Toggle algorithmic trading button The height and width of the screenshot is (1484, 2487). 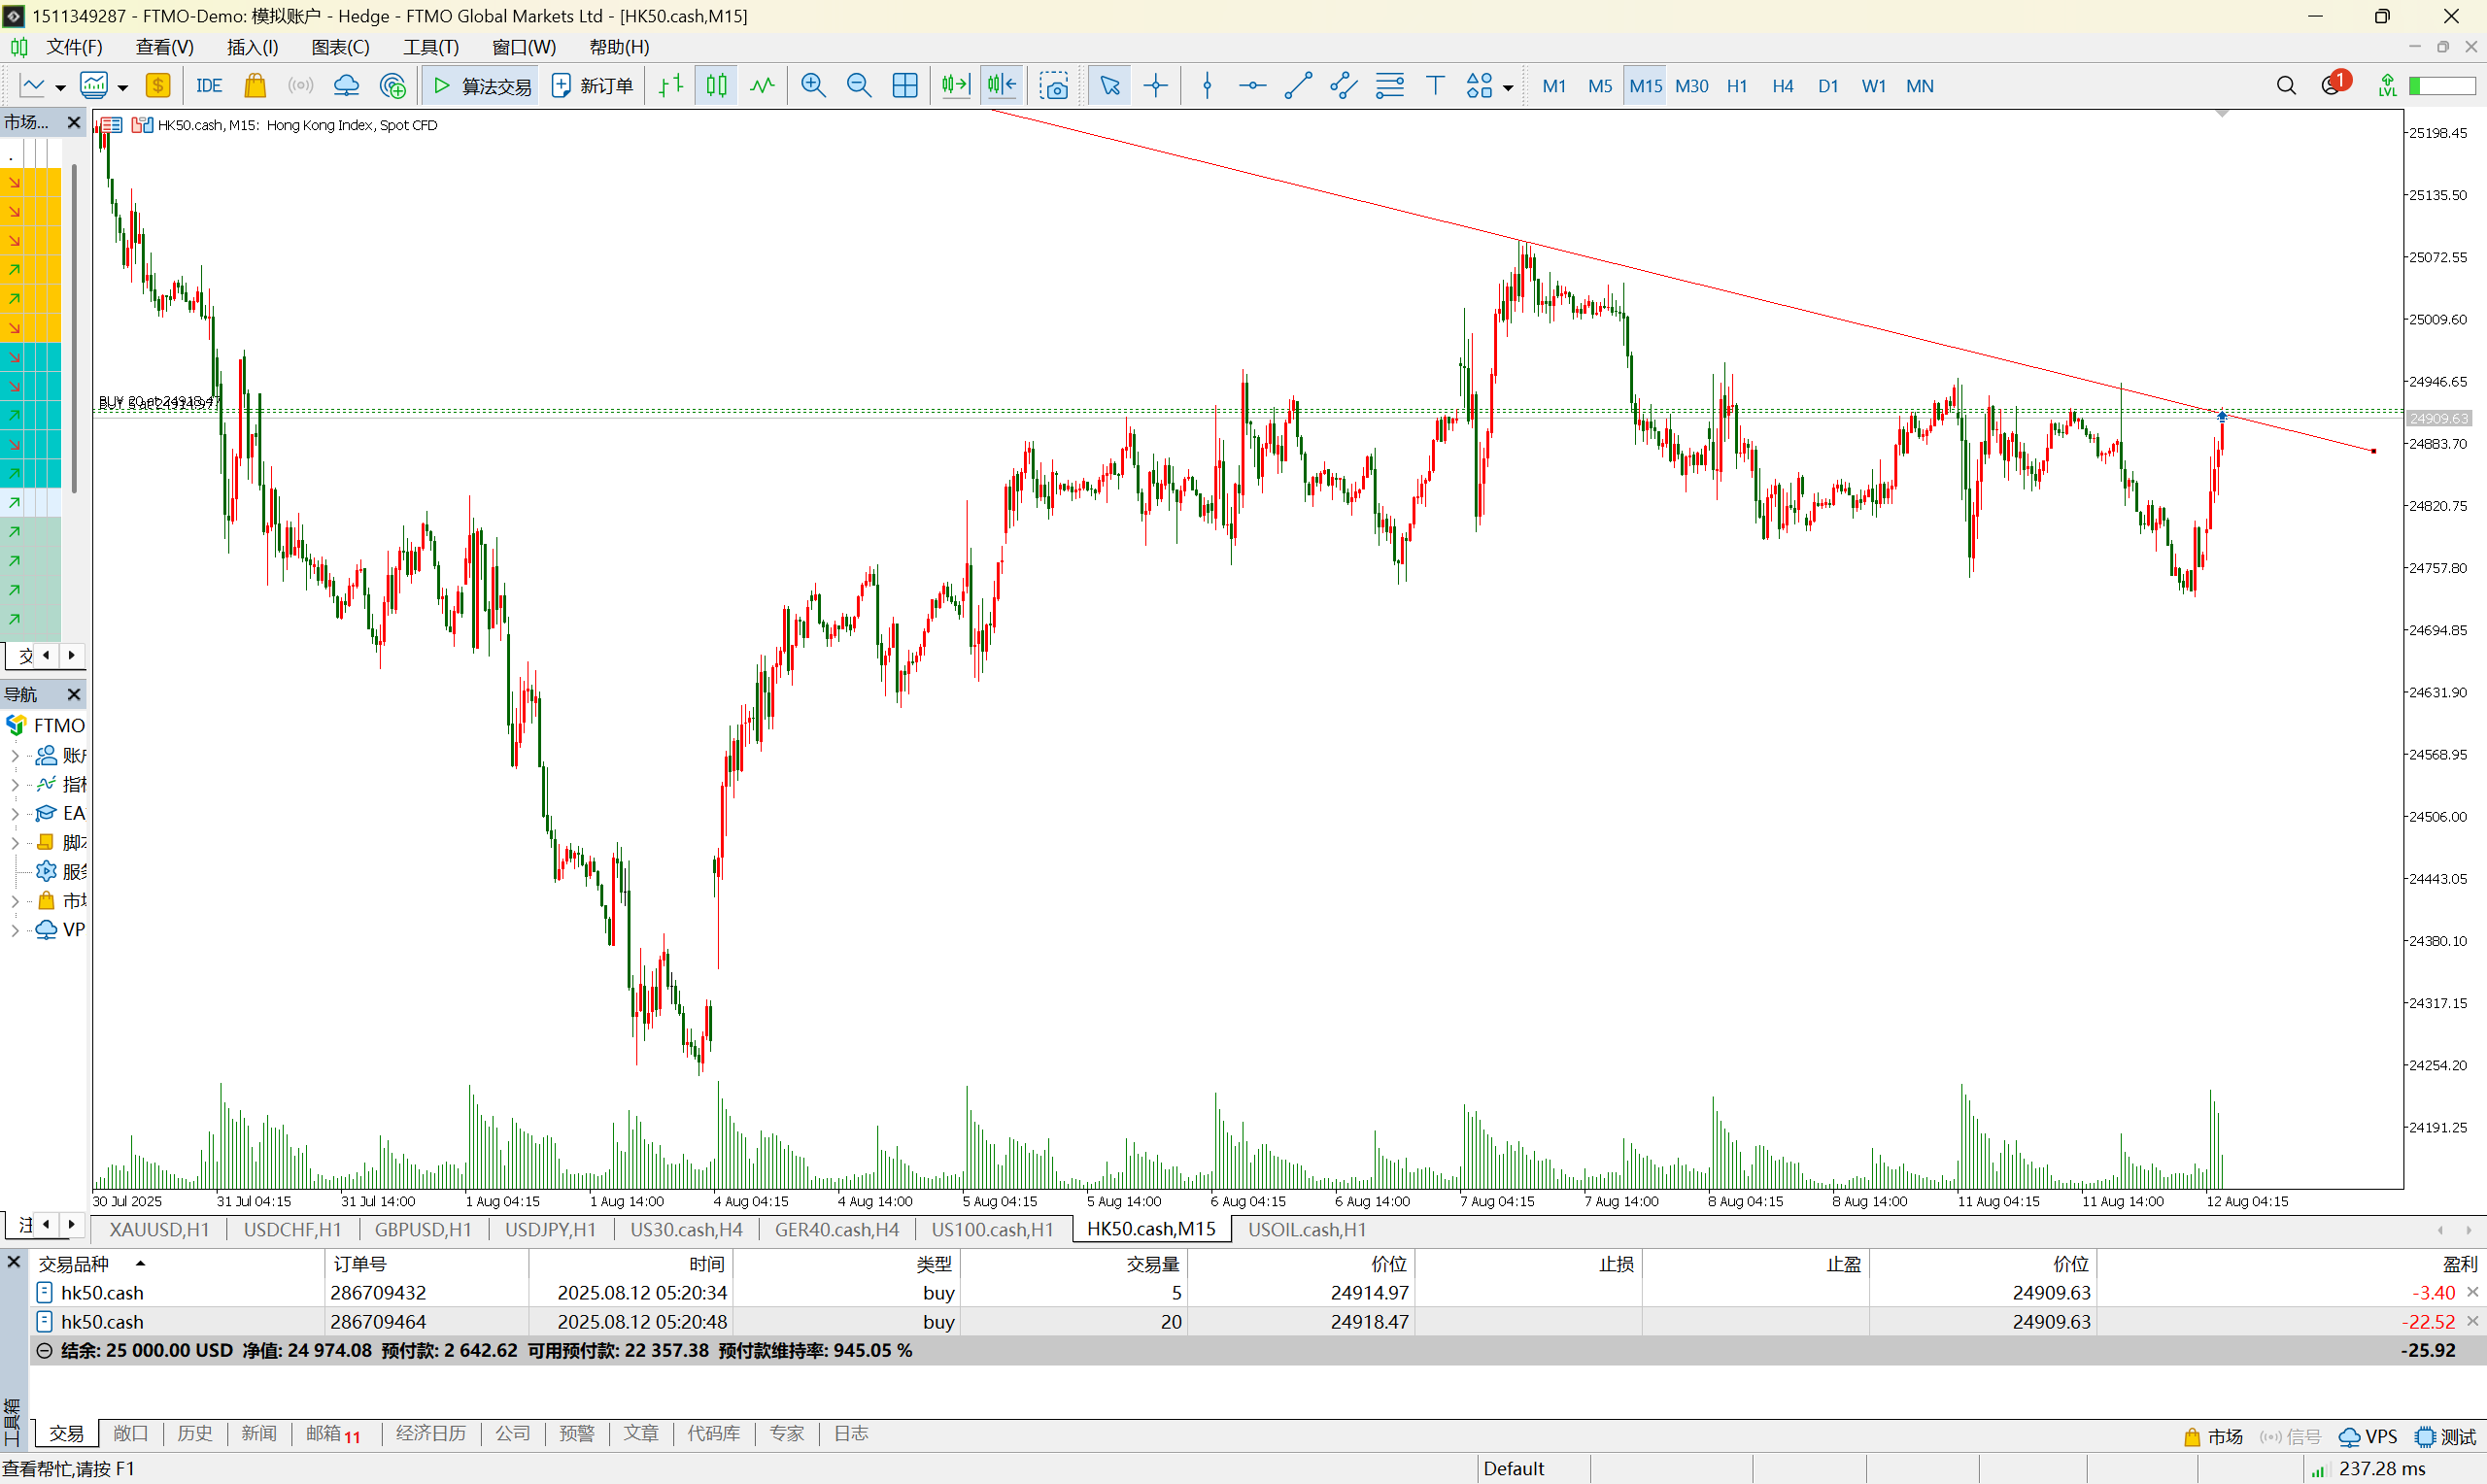click(x=482, y=86)
